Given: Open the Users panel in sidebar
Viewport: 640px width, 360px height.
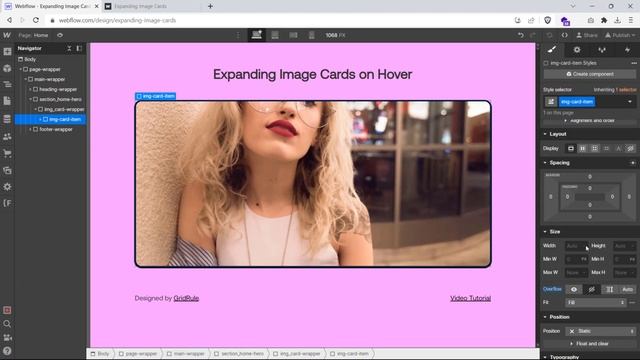Looking at the screenshot, I should click(7, 136).
